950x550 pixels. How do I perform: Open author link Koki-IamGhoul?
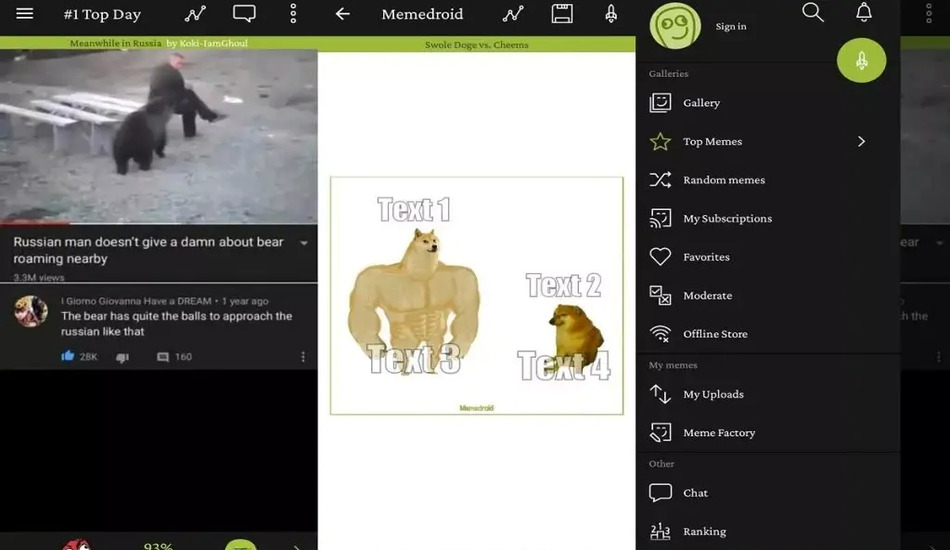(214, 44)
